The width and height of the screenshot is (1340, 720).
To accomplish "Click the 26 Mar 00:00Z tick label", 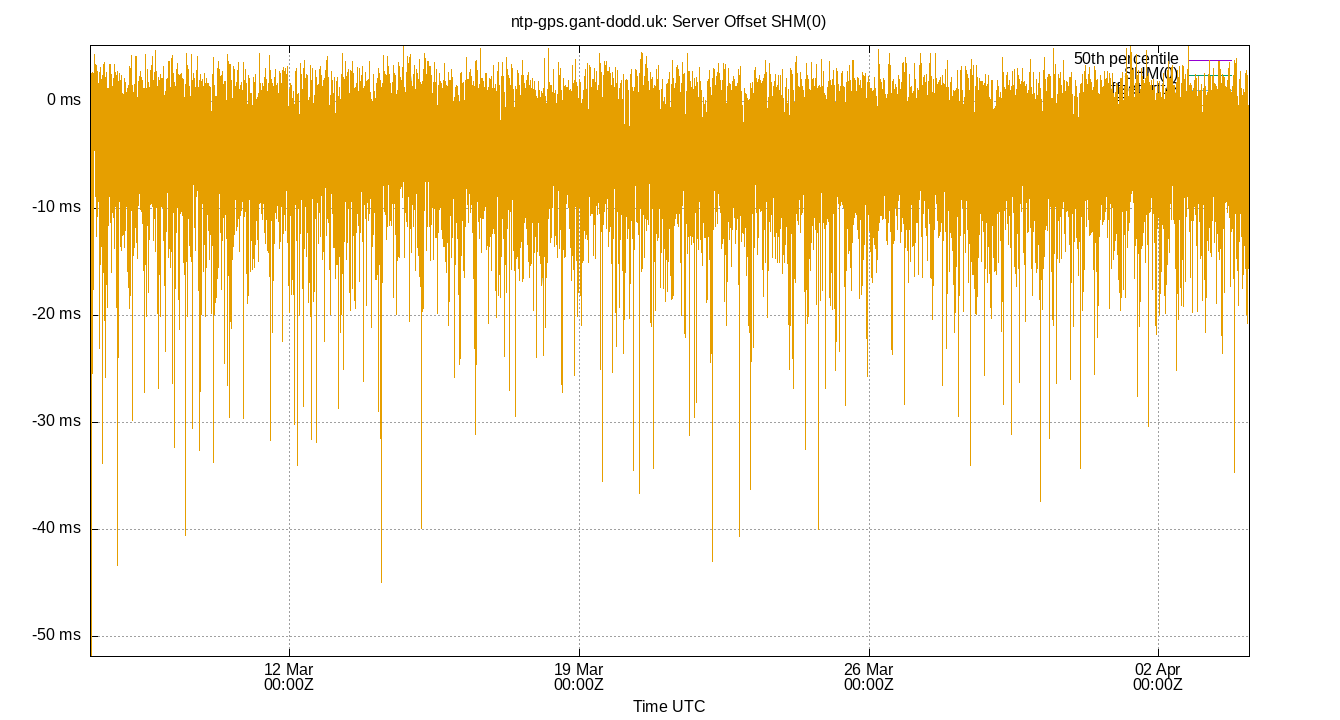I will click(870, 677).
